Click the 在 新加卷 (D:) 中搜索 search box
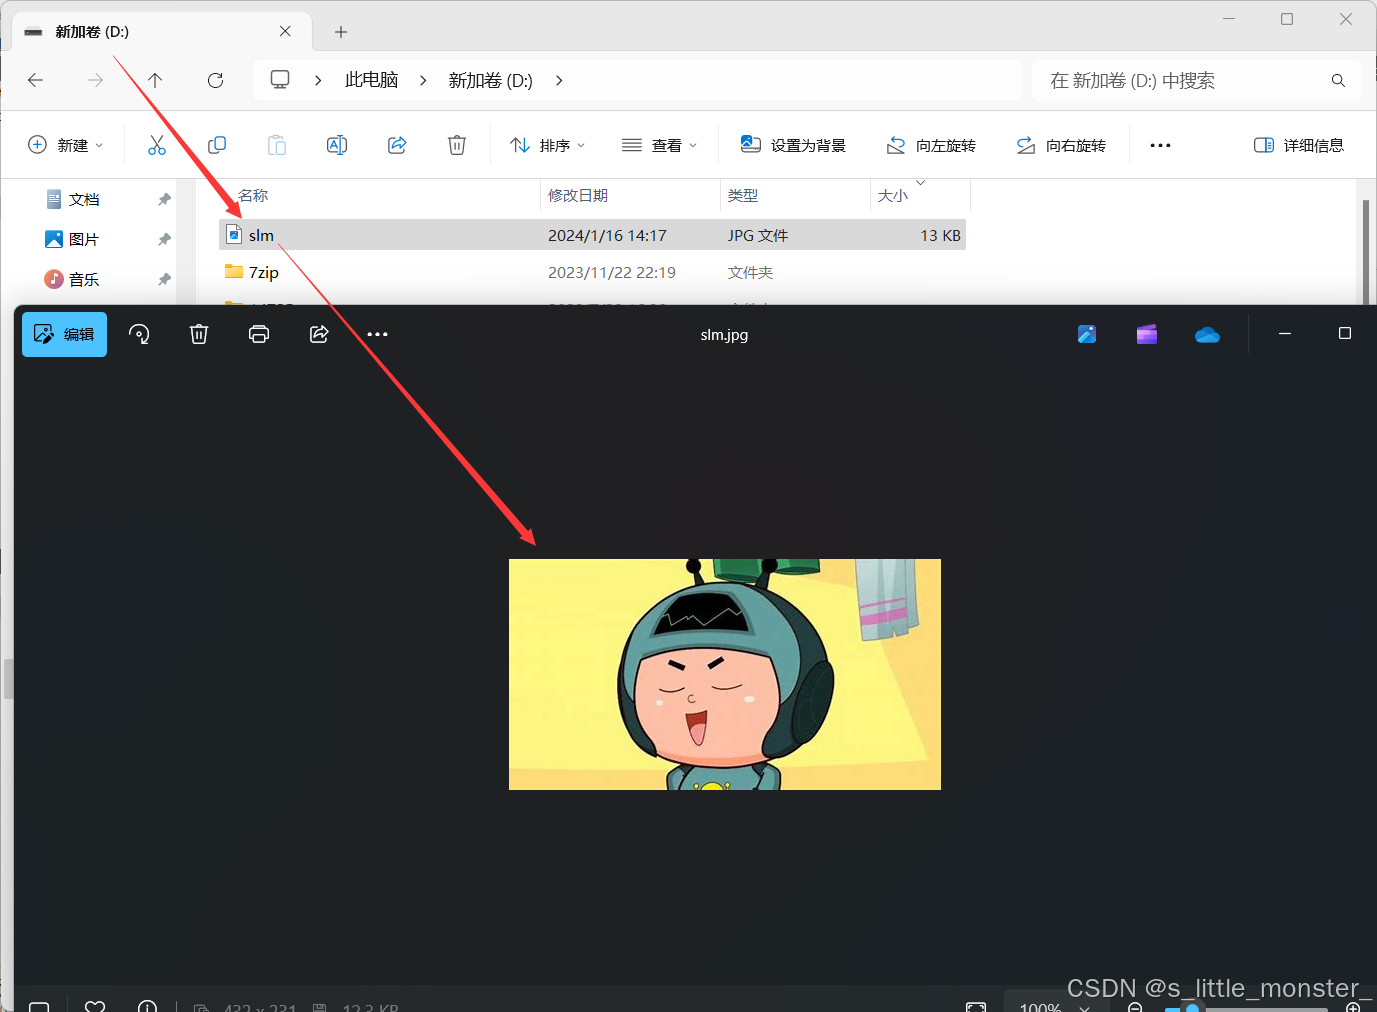The height and width of the screenshot is (1012, 1377). 1196,80
